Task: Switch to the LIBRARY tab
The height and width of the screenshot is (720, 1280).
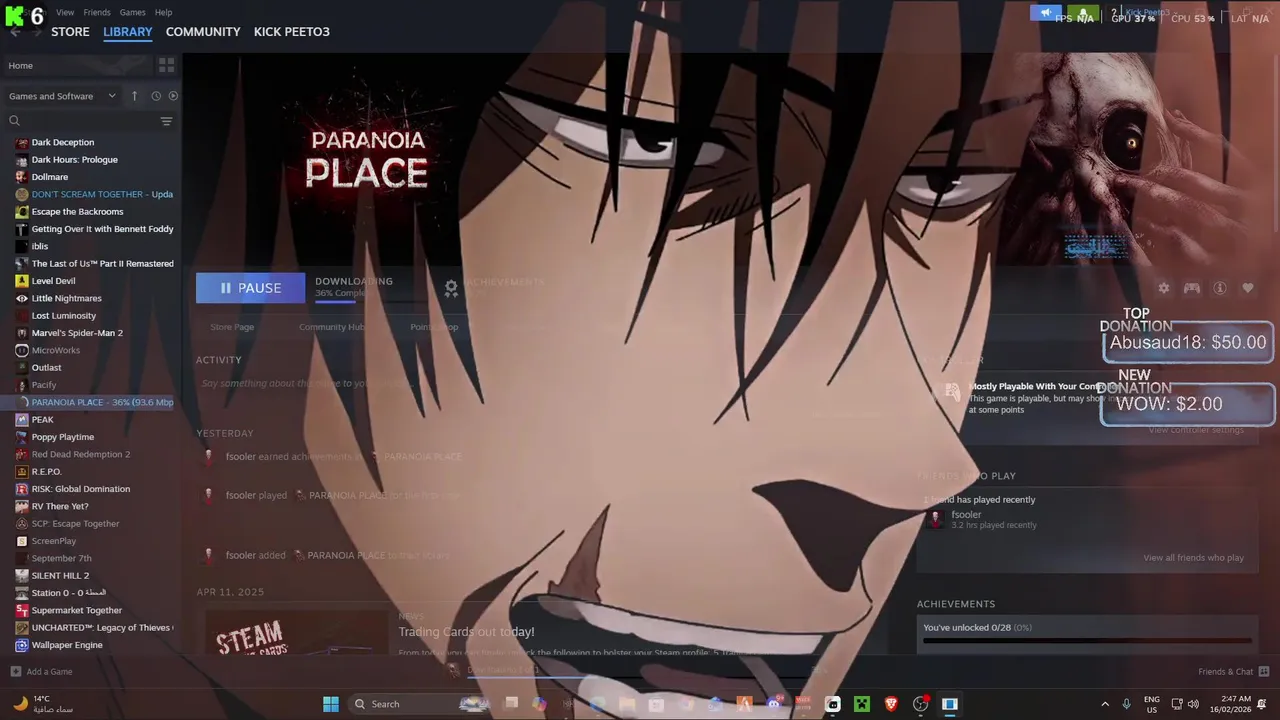Action: (x=128, y=32)
